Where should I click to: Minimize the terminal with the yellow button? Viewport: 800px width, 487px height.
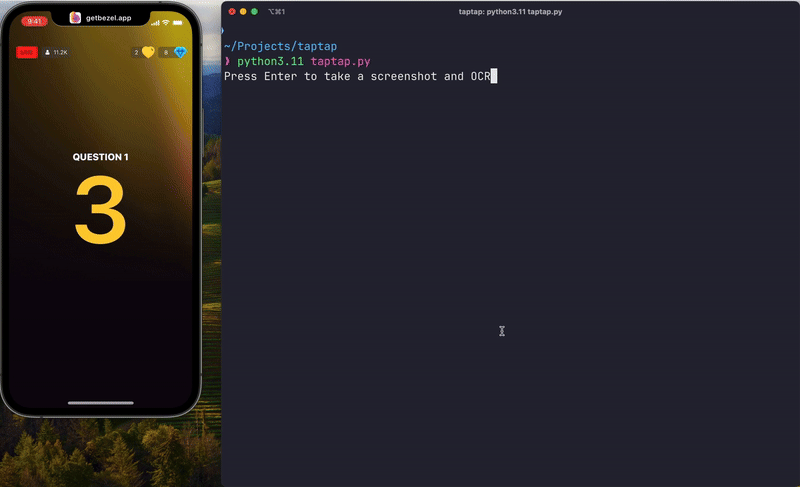pyautogui.click(x=243, y=11)
